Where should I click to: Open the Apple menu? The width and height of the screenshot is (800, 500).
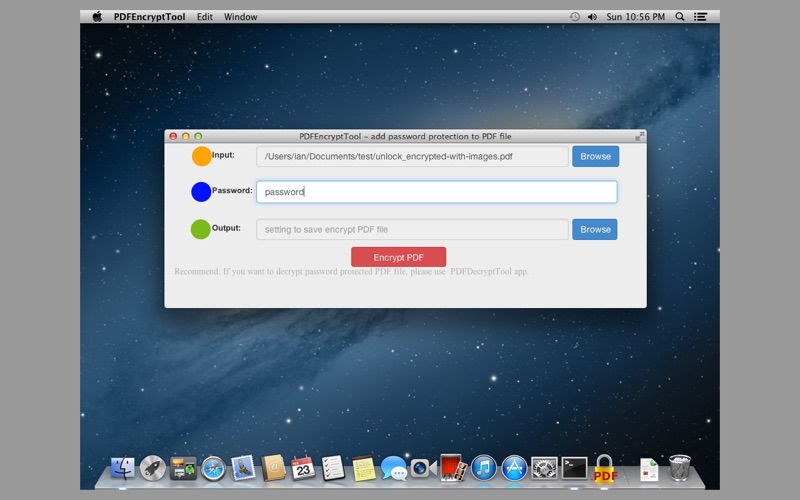click(x=97, y=16)
